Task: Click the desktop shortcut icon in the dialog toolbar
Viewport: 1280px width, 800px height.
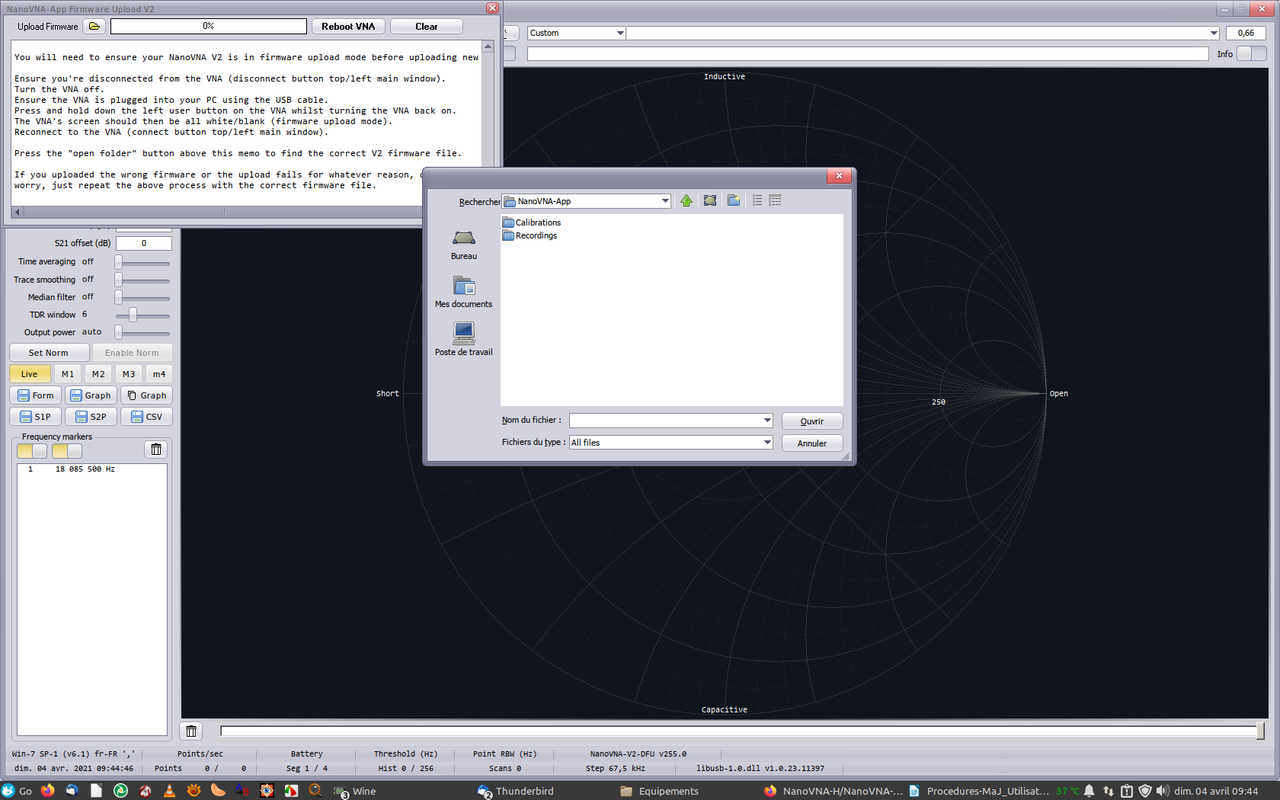Action: (x=710, y=201)
